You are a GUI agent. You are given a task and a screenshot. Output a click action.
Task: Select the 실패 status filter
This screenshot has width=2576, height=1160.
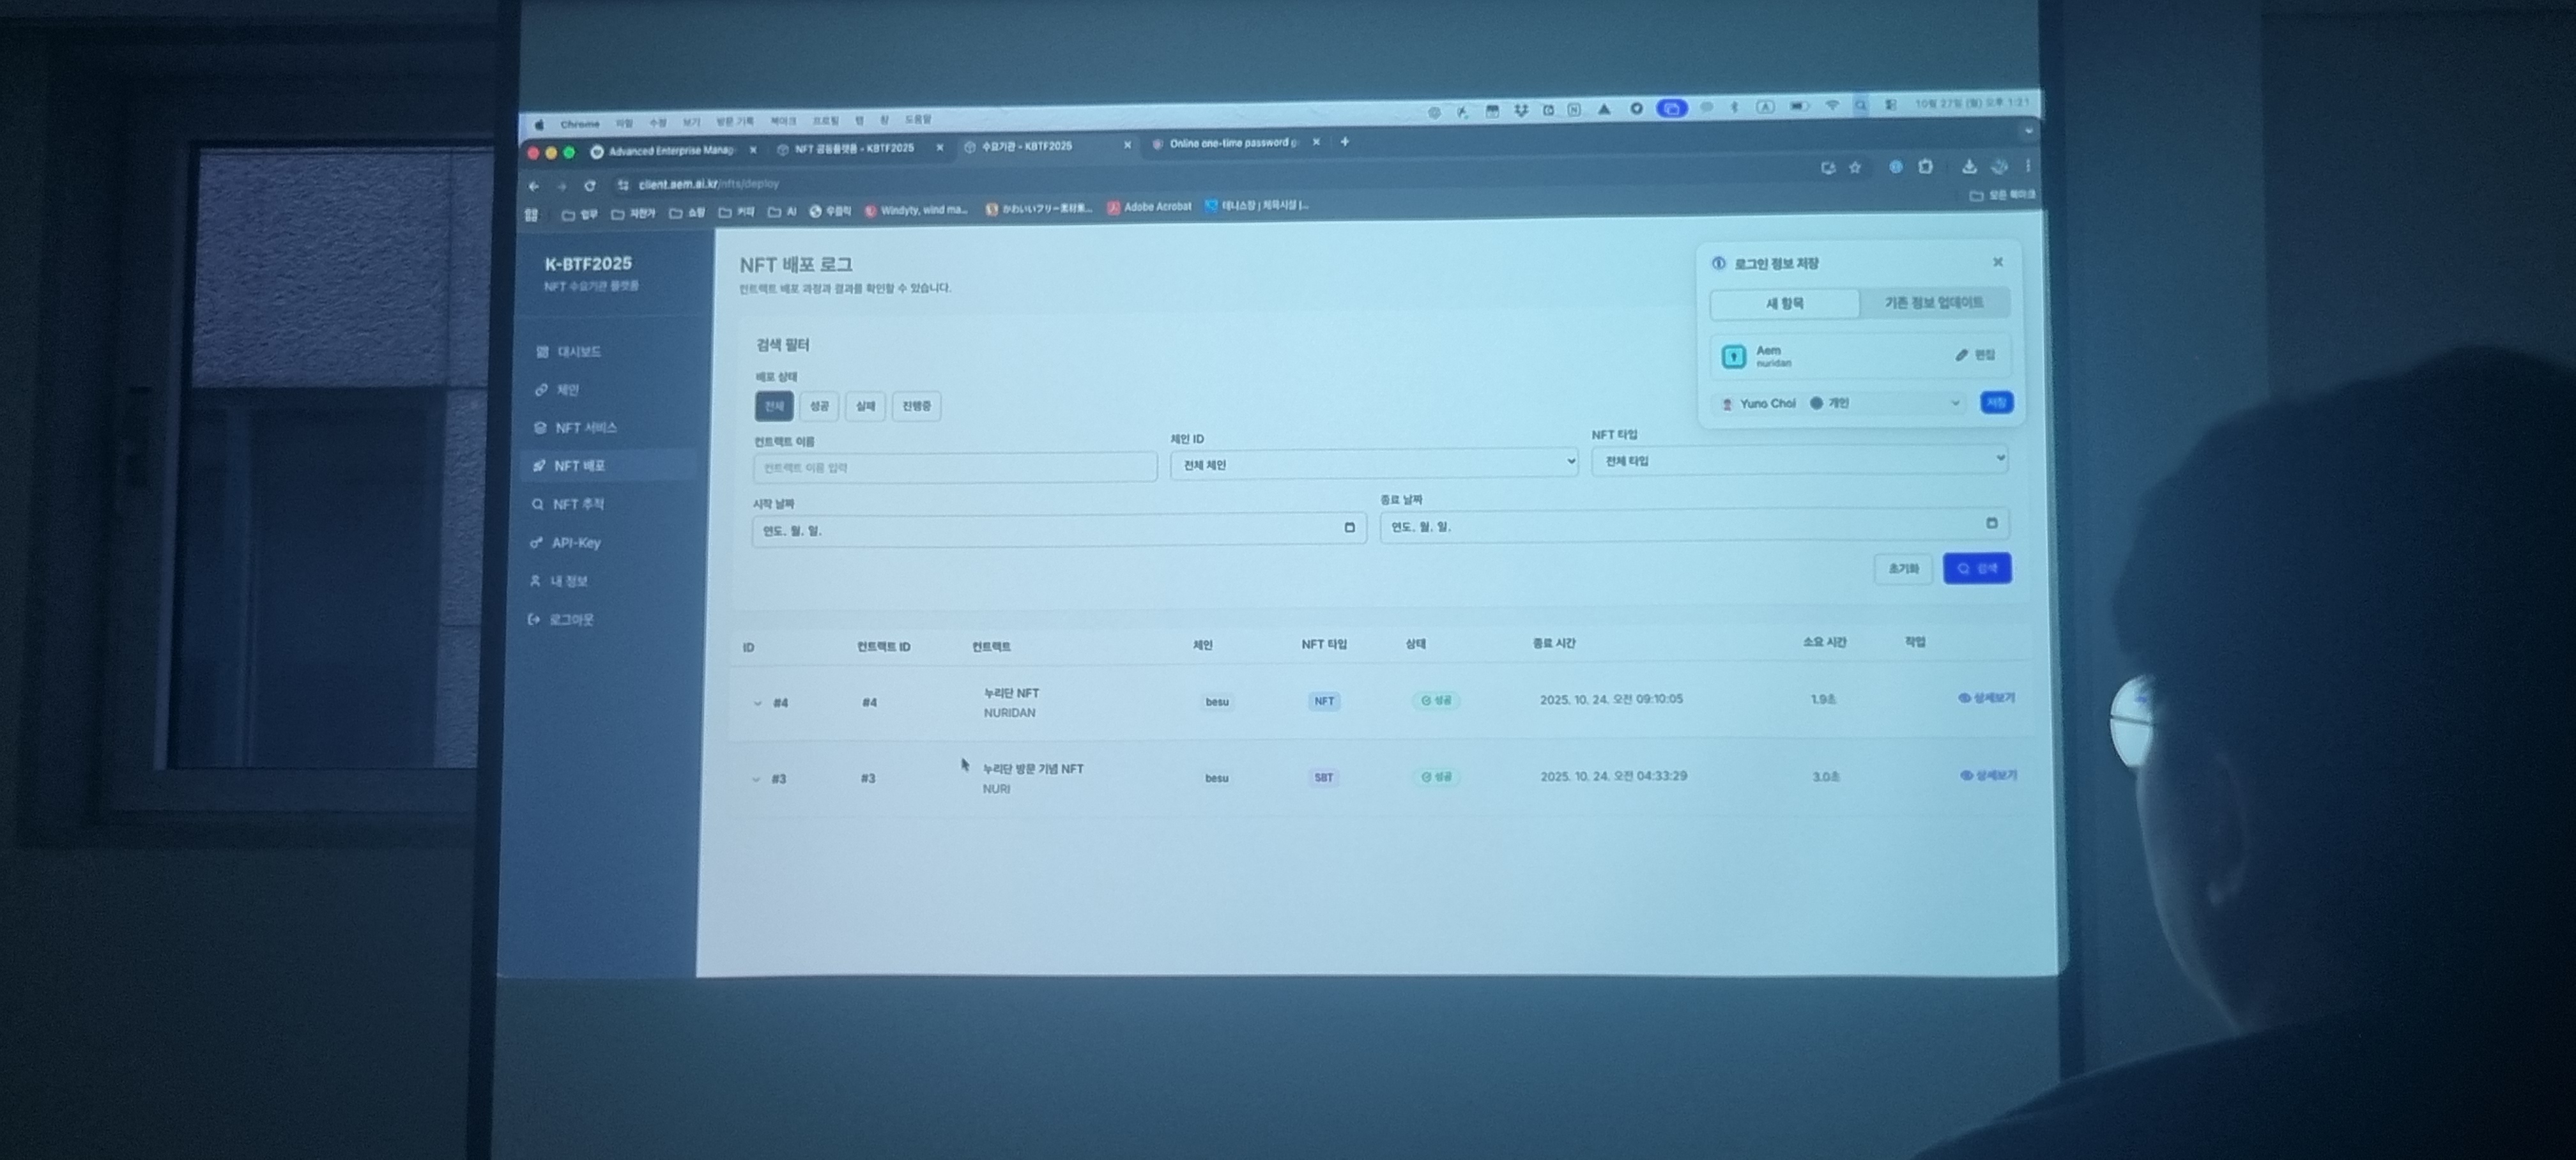click(x=865, y=406)
